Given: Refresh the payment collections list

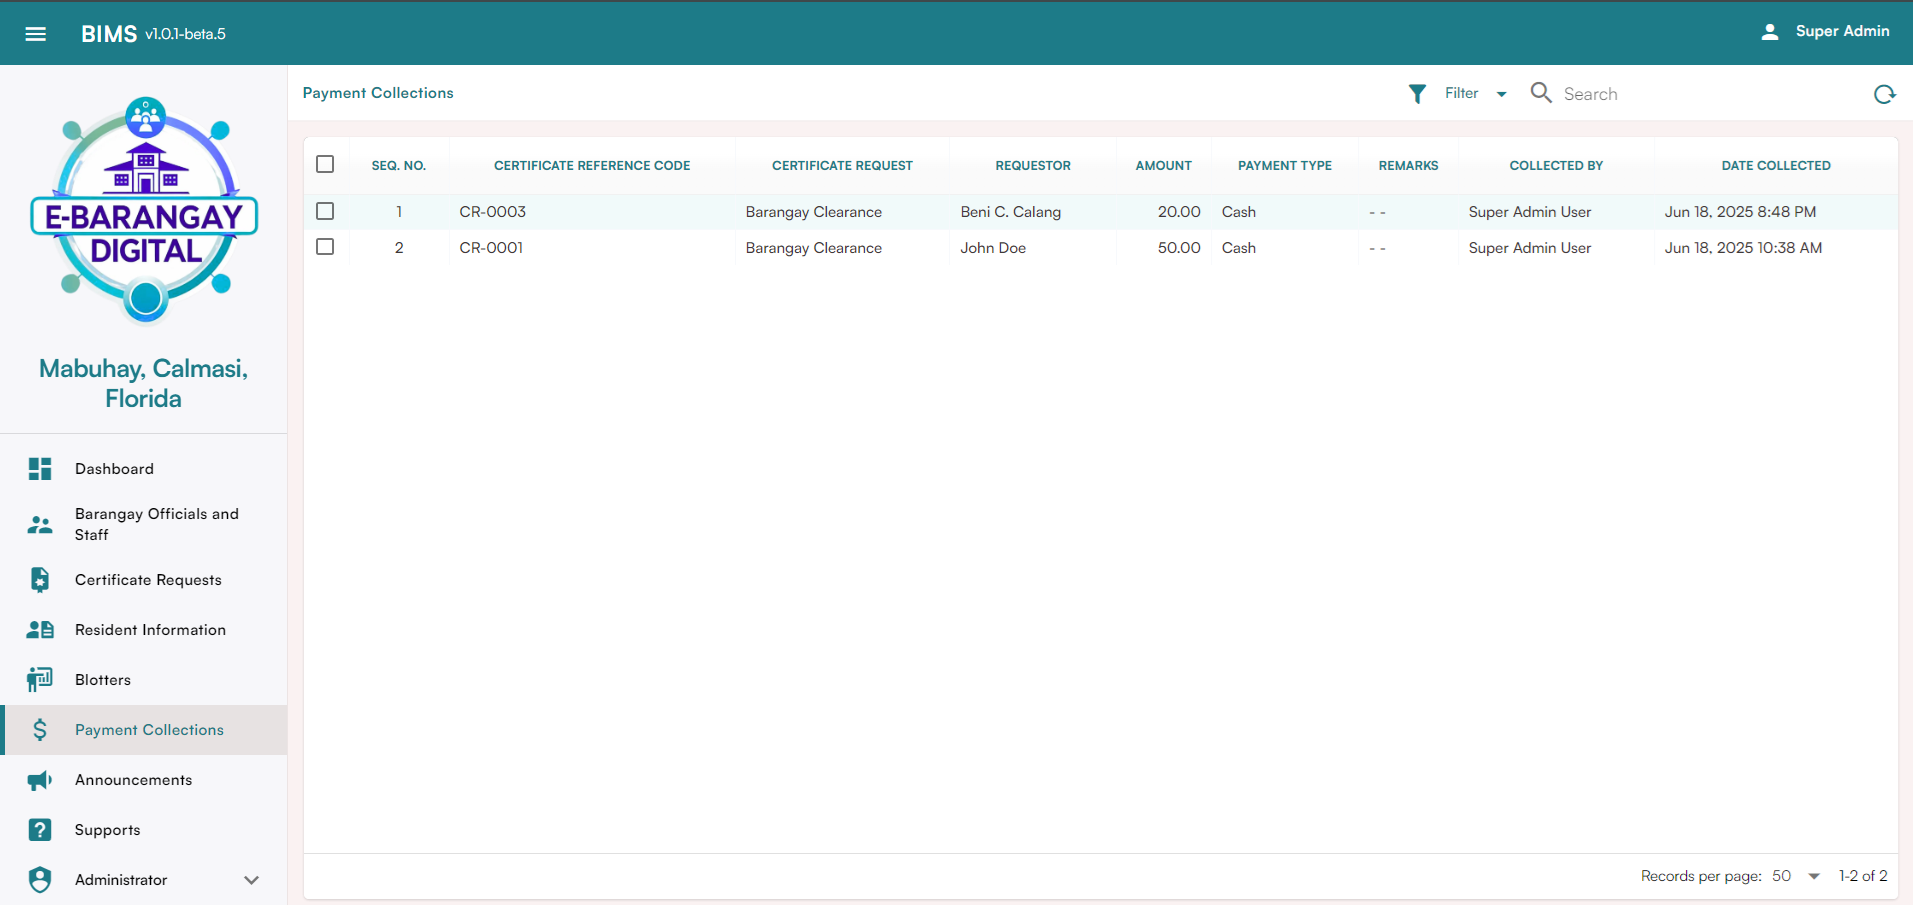Looking at the screenshot, I should tap(1884, 94).
